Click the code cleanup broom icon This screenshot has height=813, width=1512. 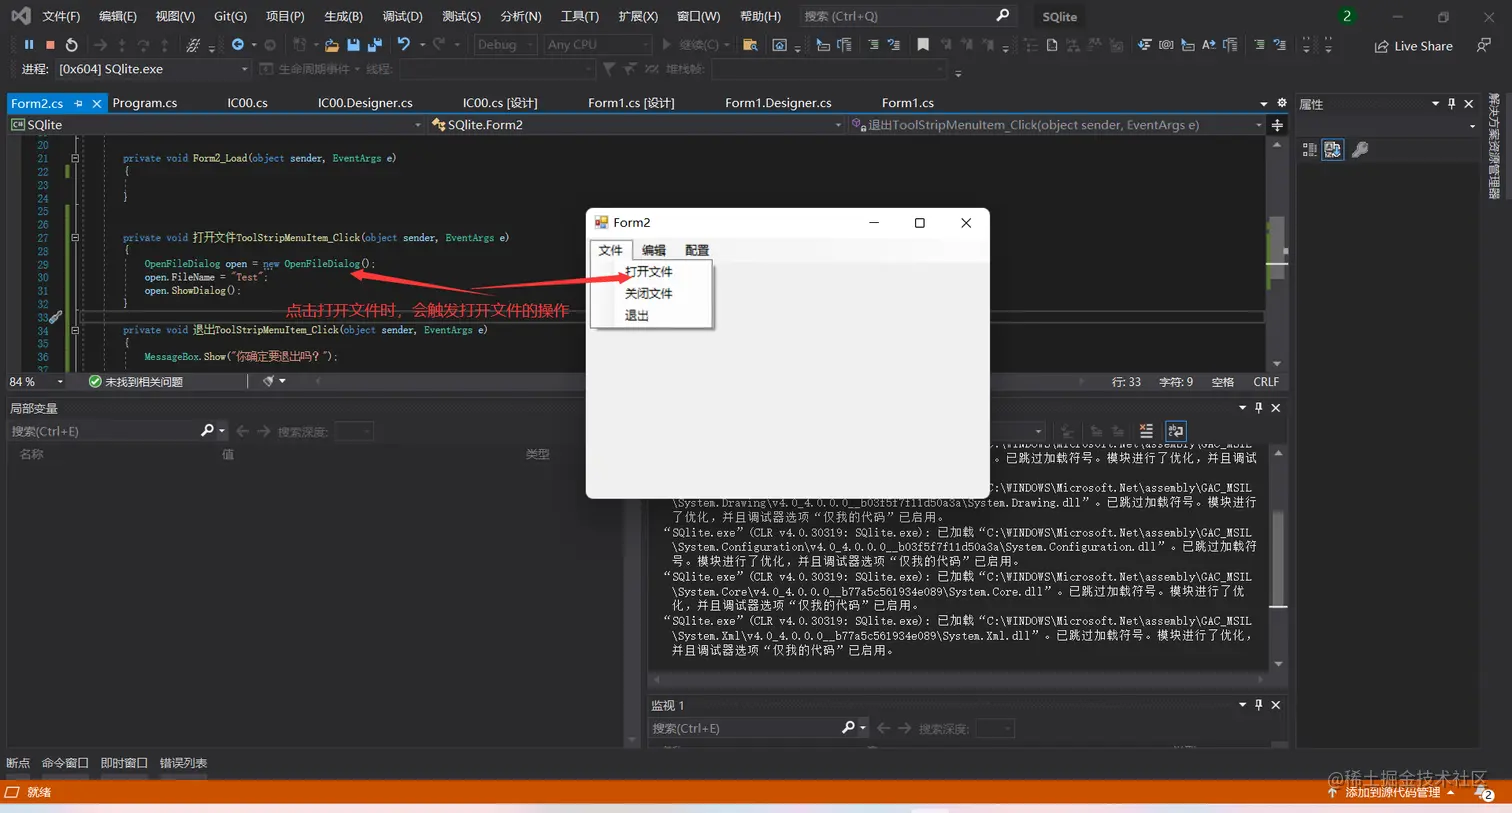point(268,381)
